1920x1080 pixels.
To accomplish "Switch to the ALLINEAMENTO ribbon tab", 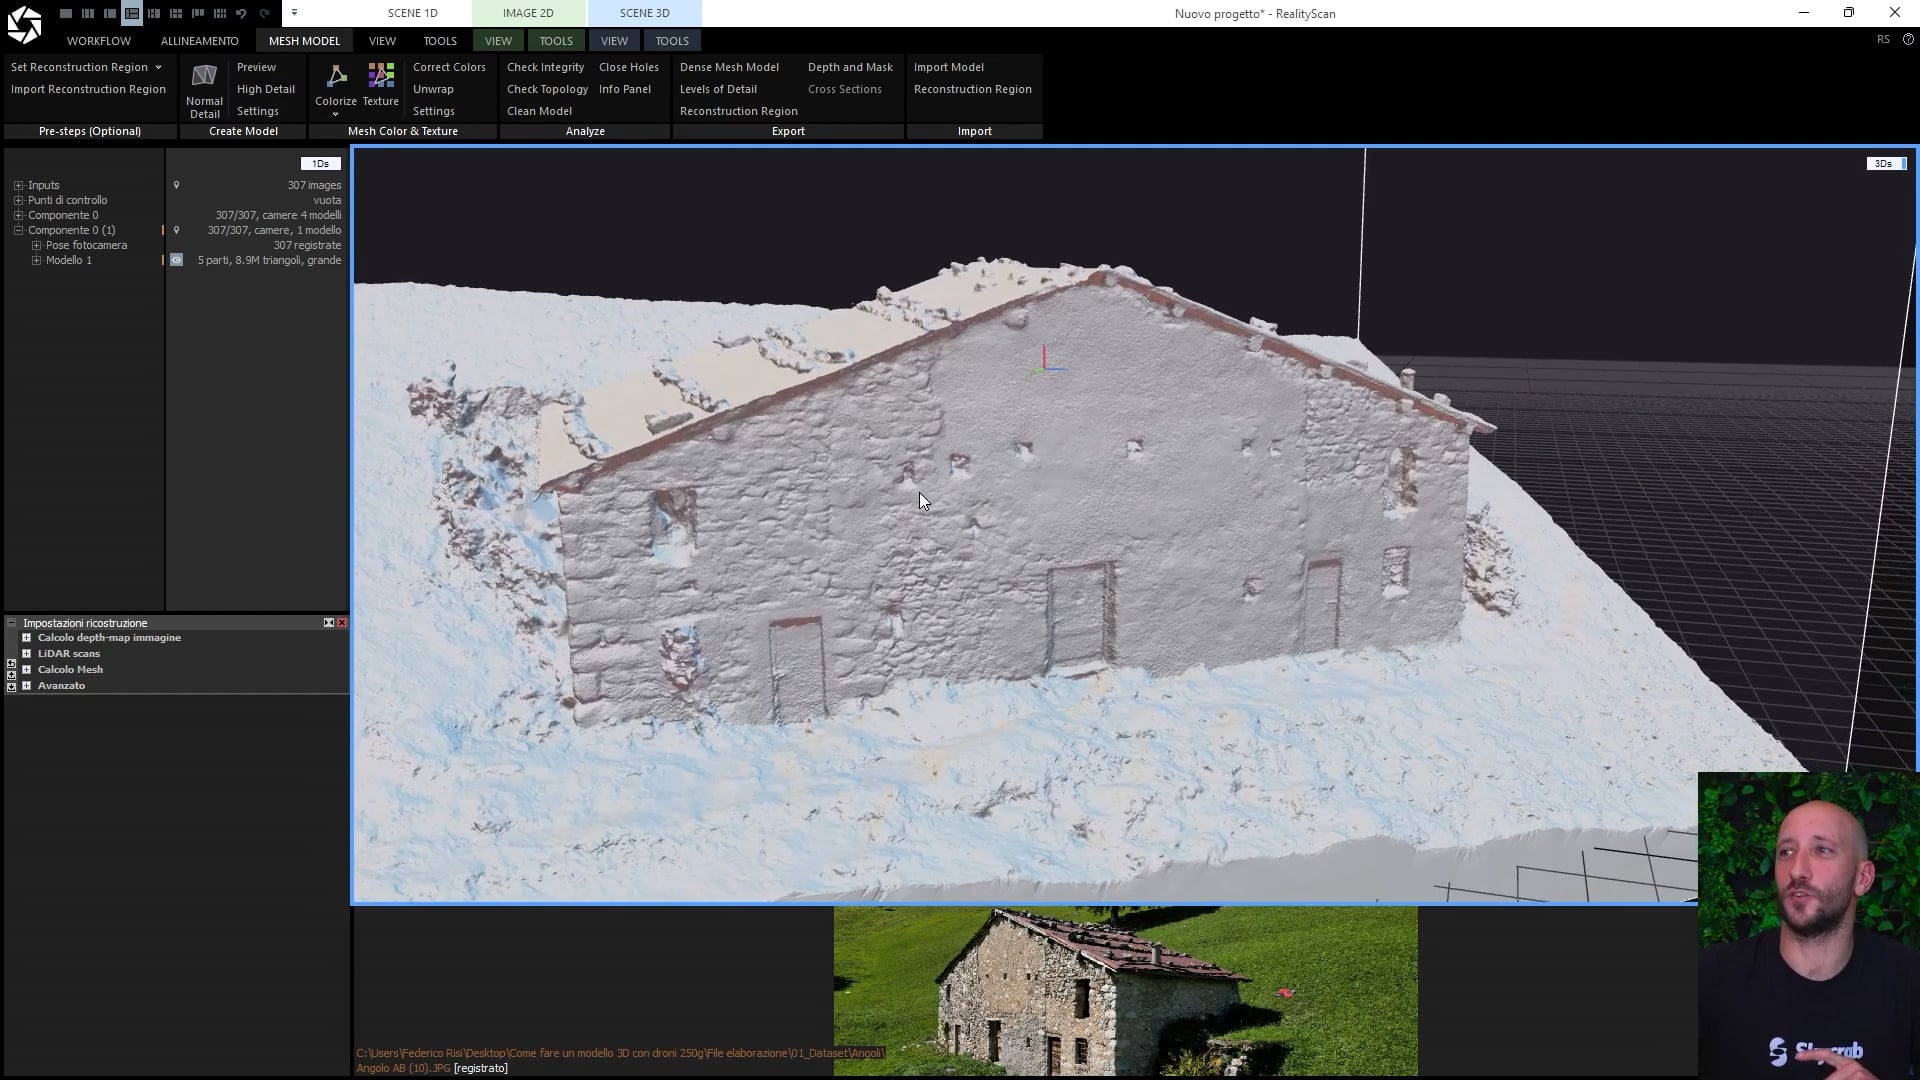I will point(199,41).
